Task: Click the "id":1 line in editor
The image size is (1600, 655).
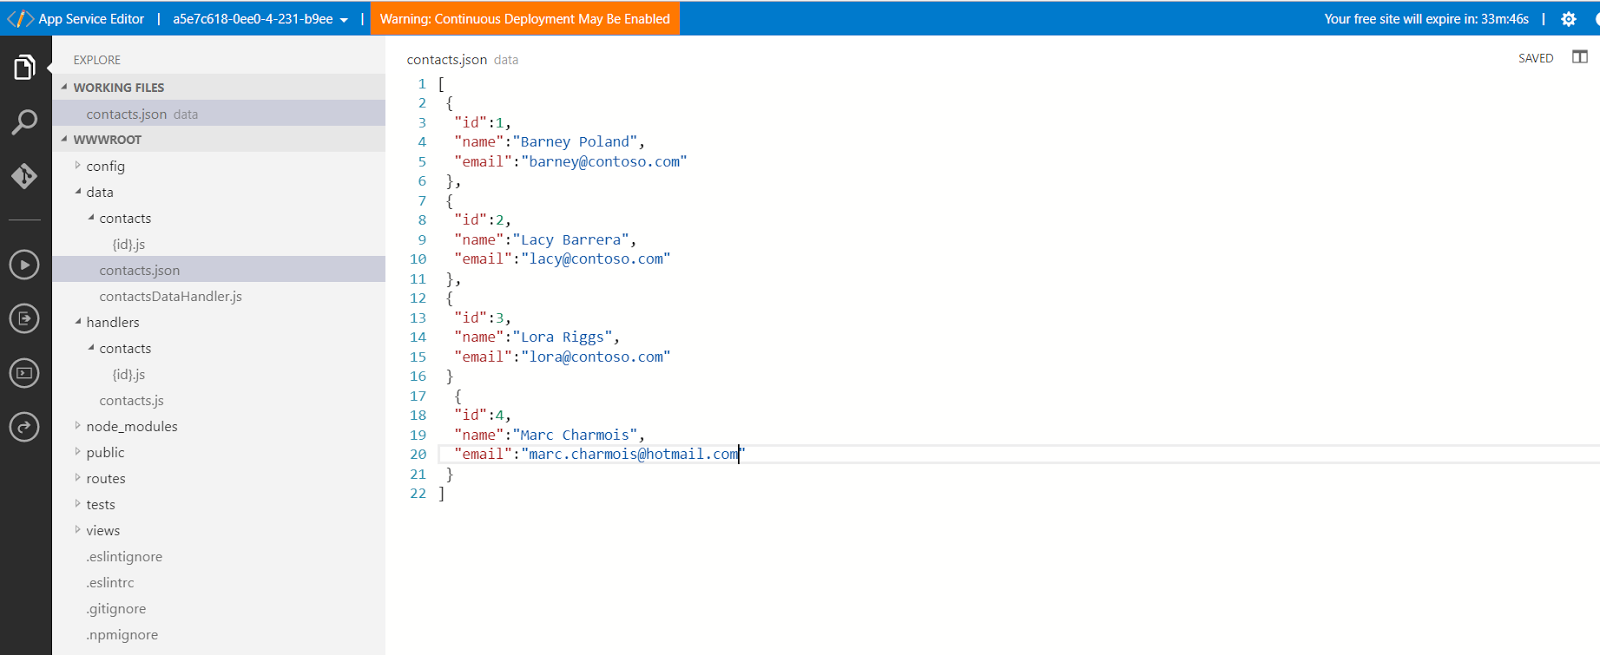Action: click(x=482, y=122)
